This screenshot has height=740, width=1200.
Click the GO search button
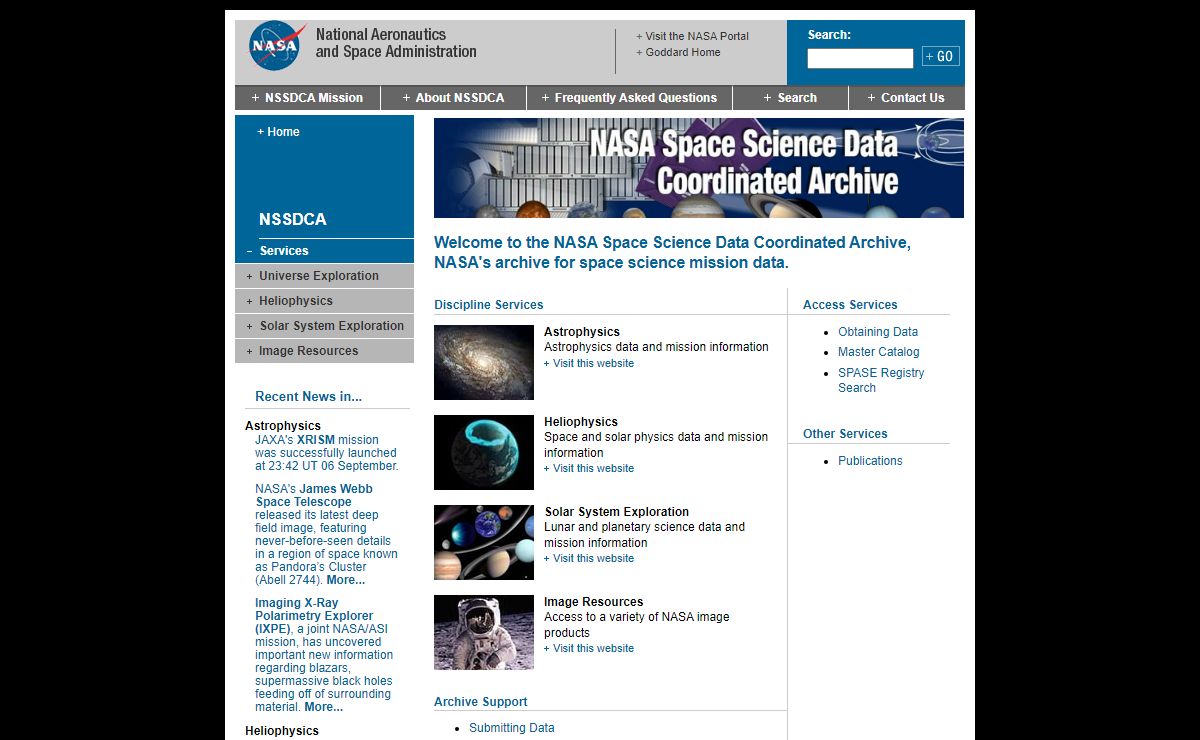[940, 56]
